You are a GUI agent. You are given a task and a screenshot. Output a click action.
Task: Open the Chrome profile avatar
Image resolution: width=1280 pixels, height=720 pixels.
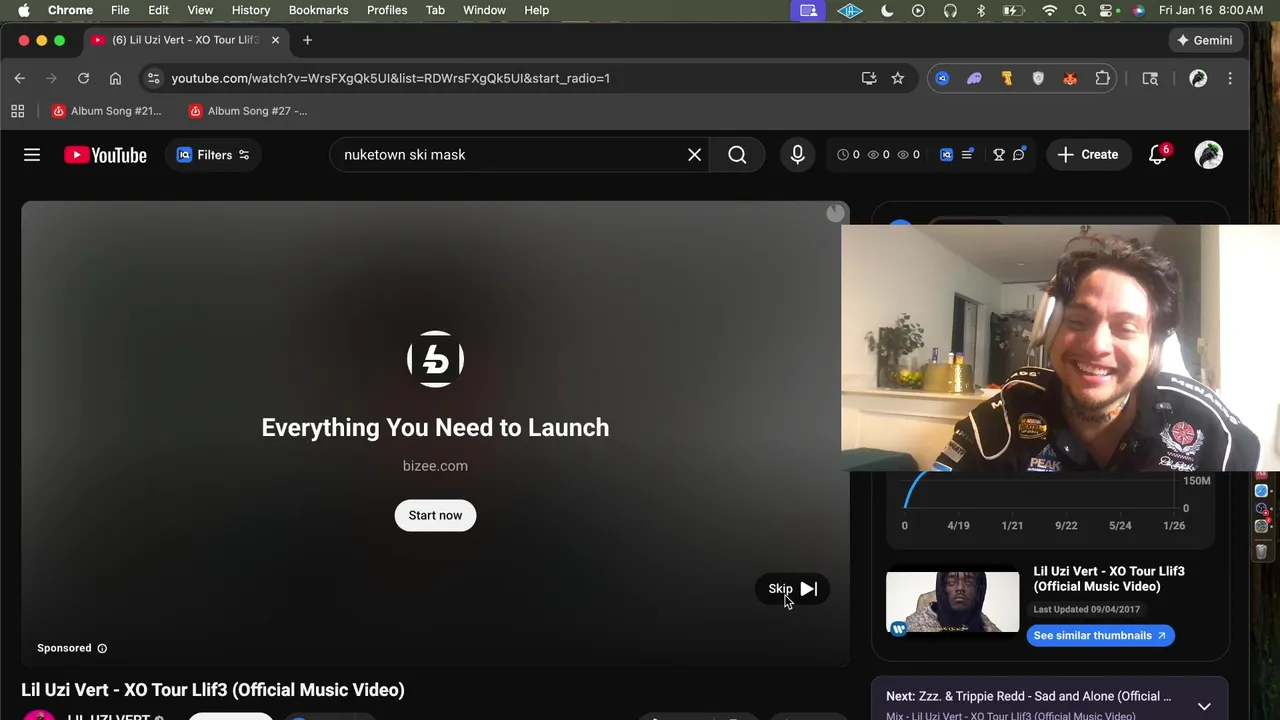coord(1198,78)
